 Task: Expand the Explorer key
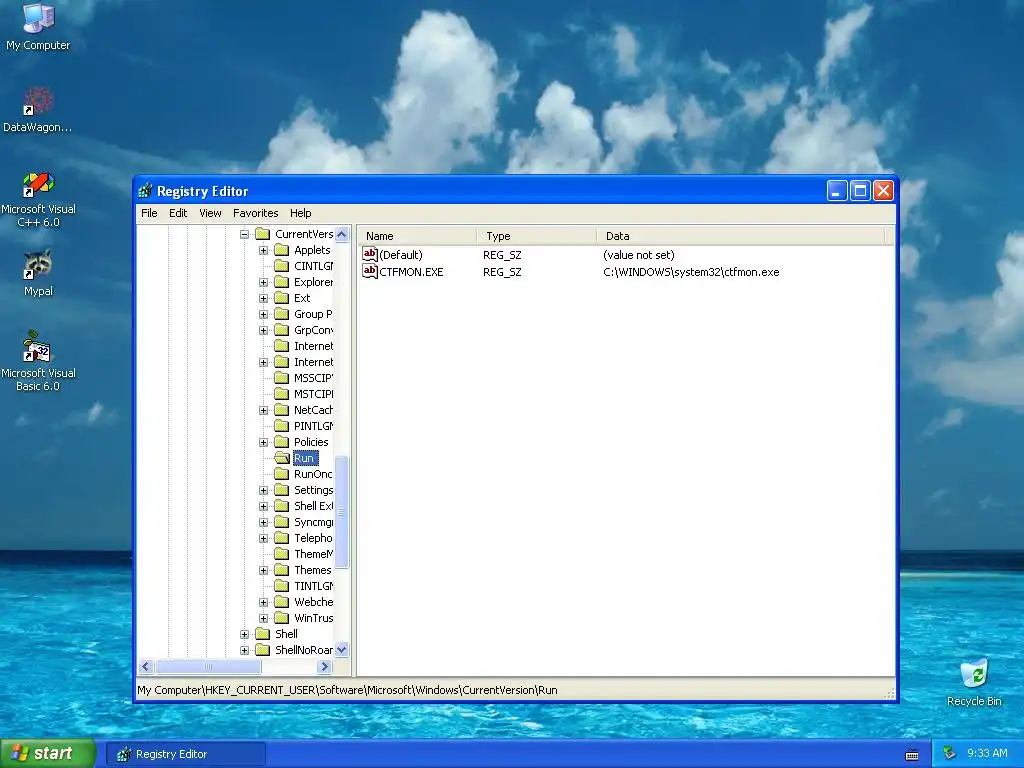(x=263, y=282)
